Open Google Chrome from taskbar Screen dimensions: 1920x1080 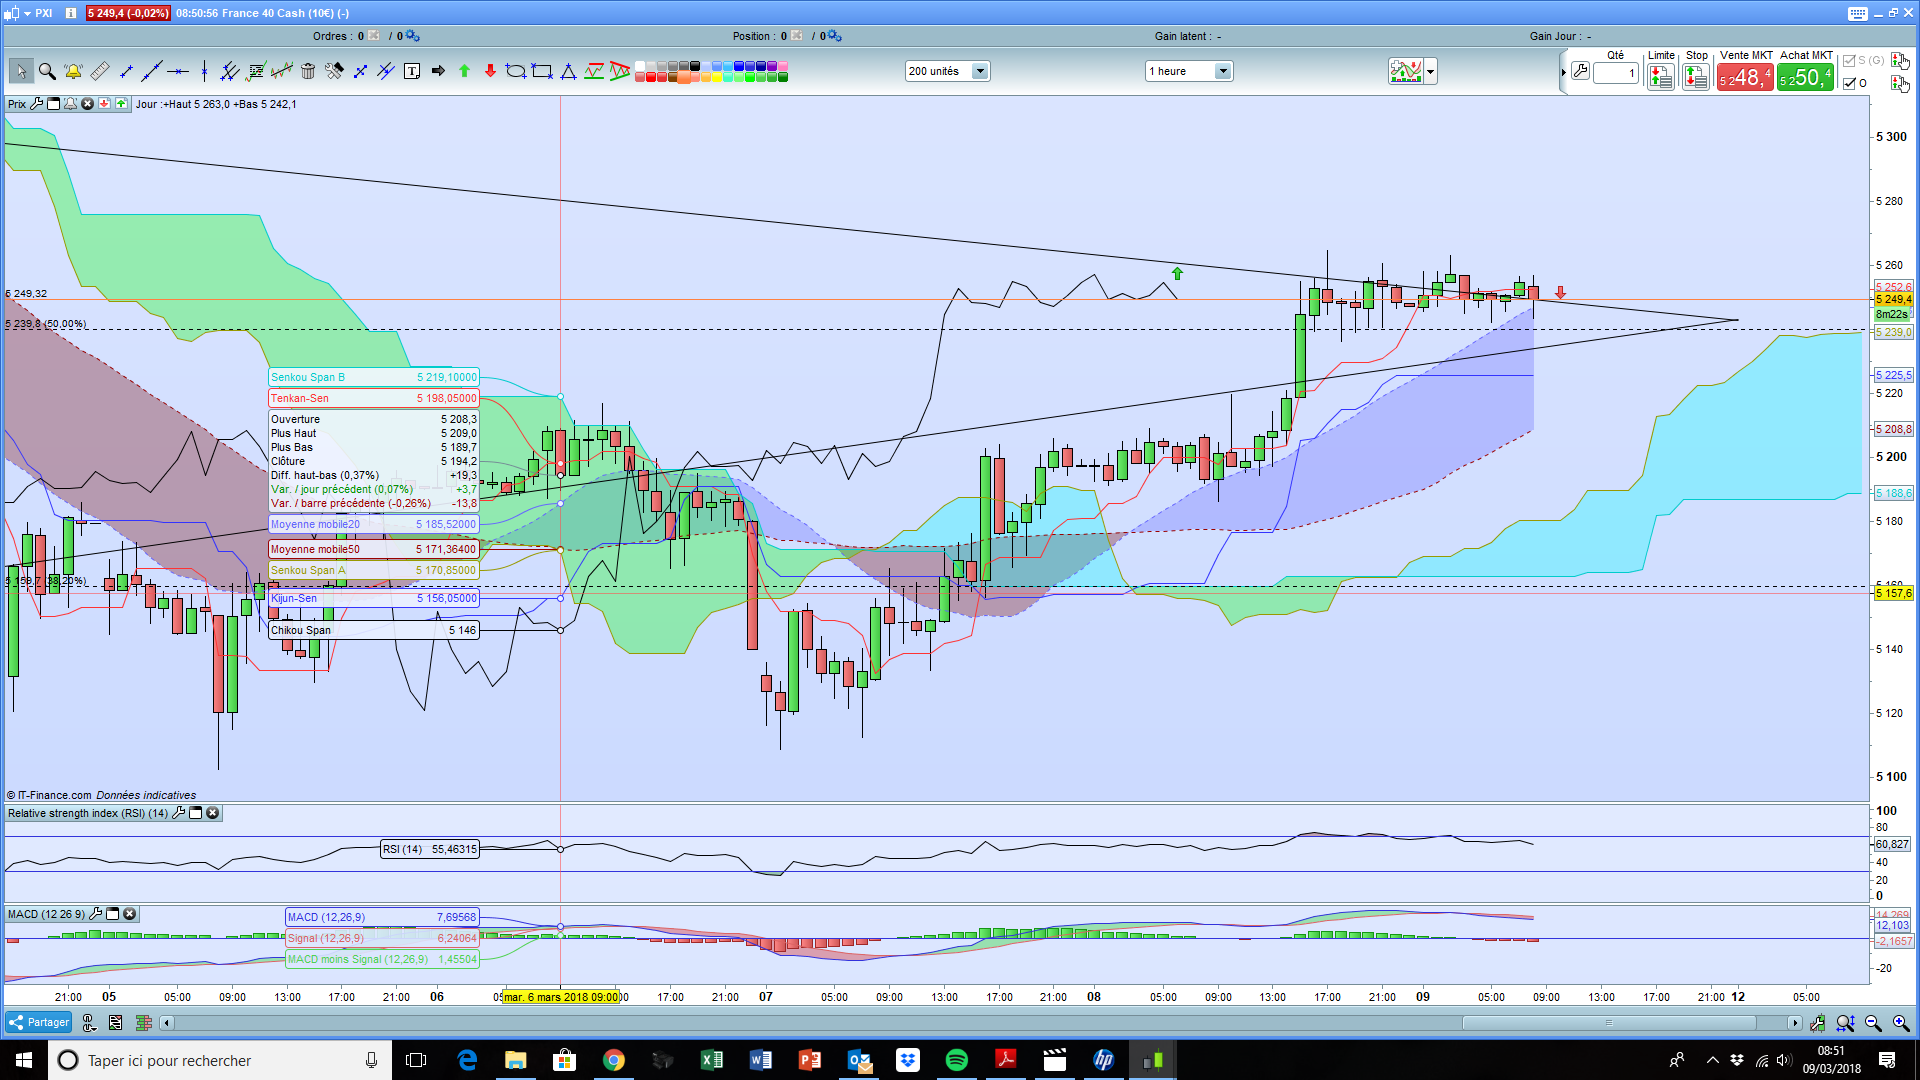click(x=614, y=1060)
